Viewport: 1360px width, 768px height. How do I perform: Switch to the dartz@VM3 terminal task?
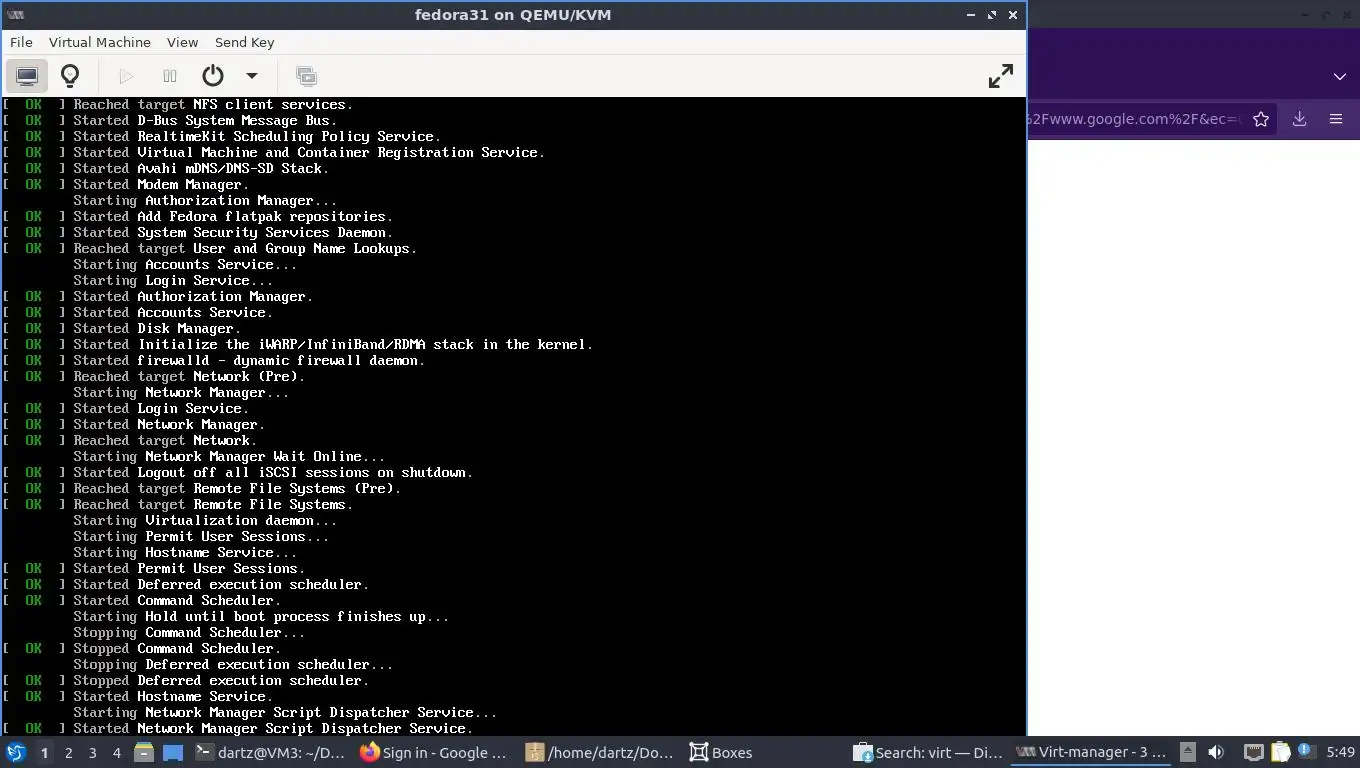coord(270,753)
